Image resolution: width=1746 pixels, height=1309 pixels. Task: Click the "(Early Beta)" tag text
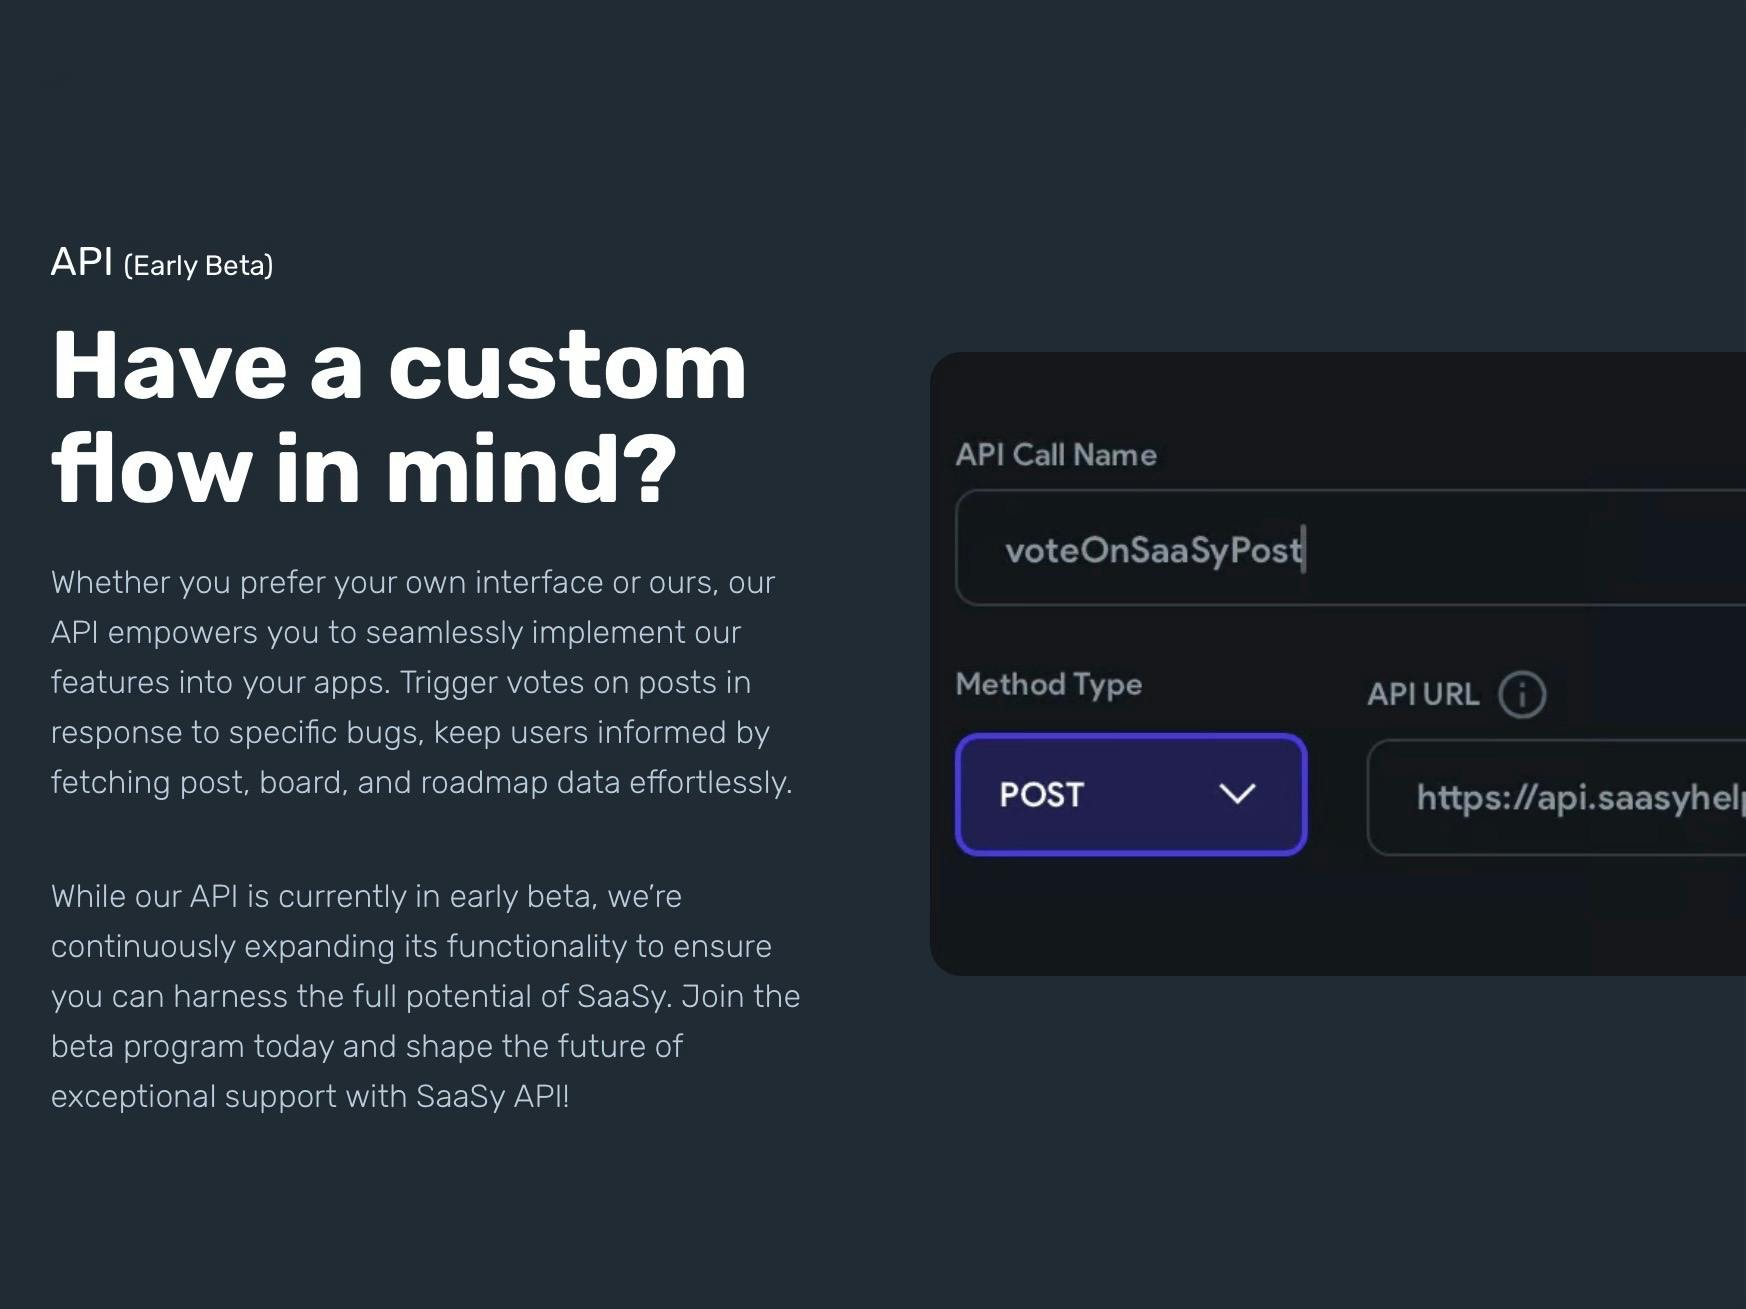198,266
